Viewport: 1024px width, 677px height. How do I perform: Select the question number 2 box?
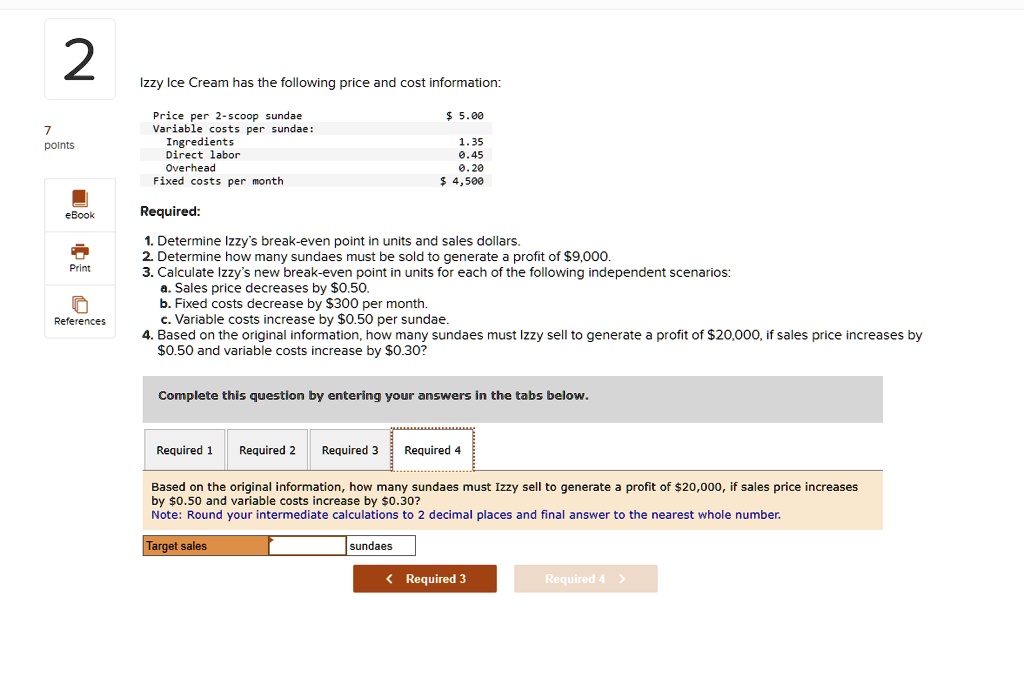pos(79,59)
